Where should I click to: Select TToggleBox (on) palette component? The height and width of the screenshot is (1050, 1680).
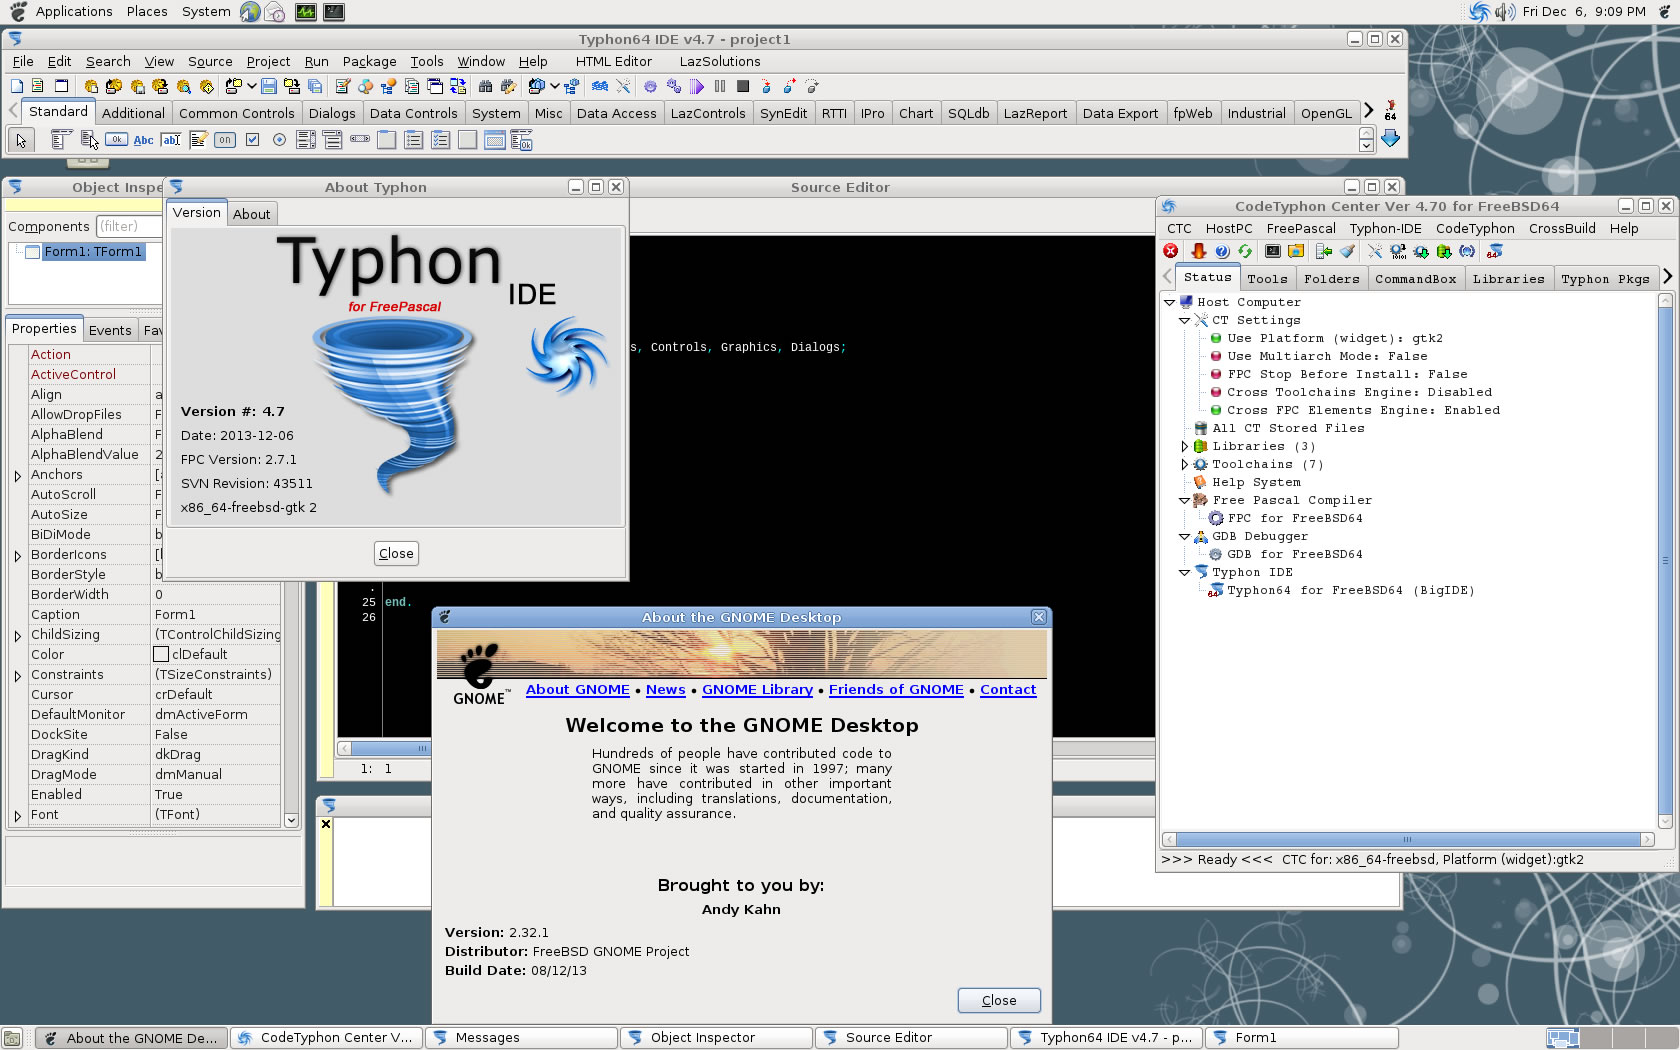(x=225, y=140)
